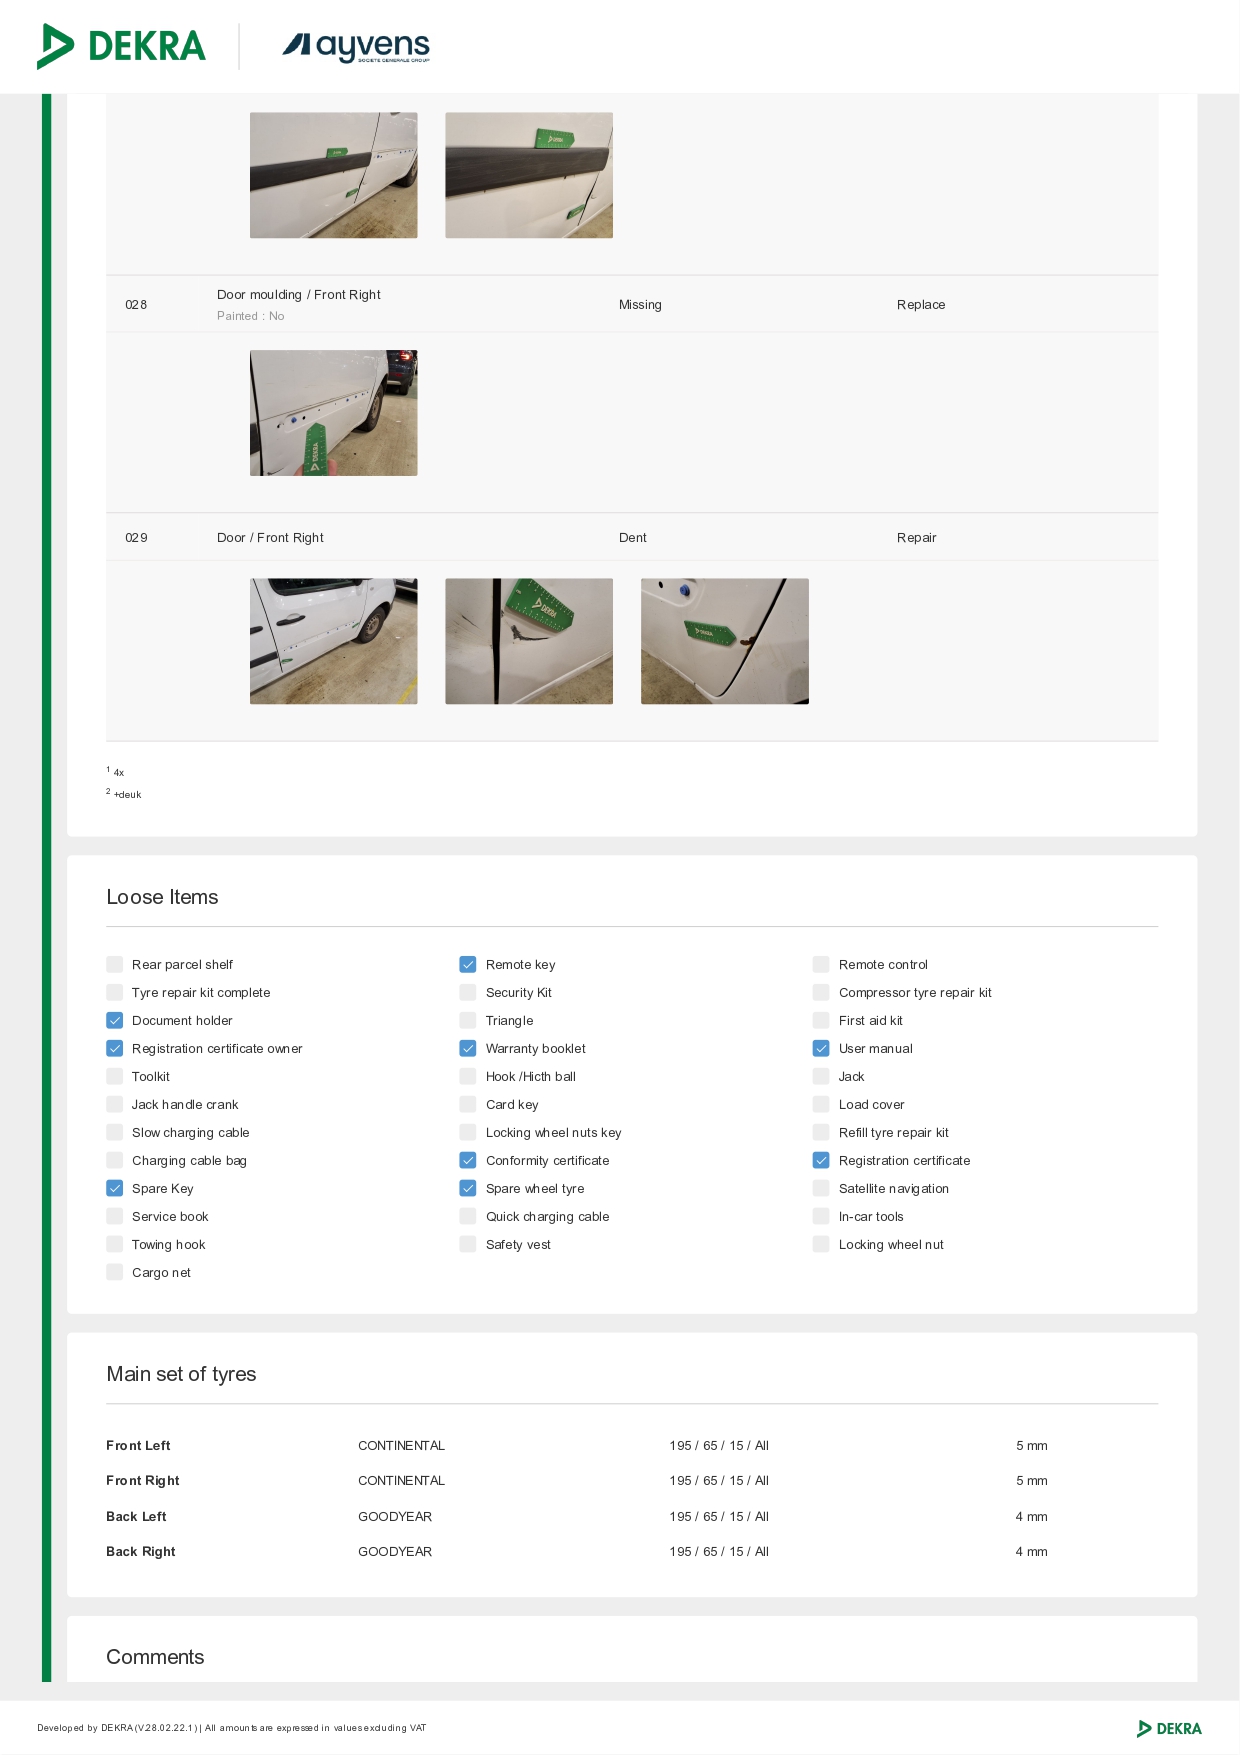This screenshot has width=1240, height=1755.
Task: Uncheck the Spare wheel tyre checkbox
Action: click(x=468, y=1189)
